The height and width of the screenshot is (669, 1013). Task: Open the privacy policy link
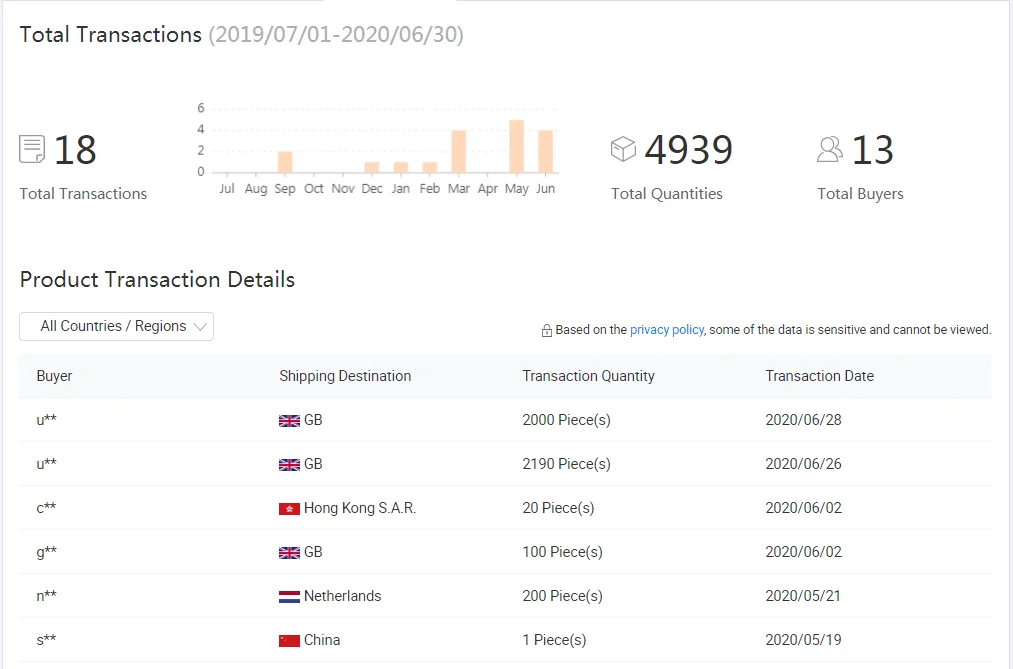pyautogui.click(x=666, y=329)
